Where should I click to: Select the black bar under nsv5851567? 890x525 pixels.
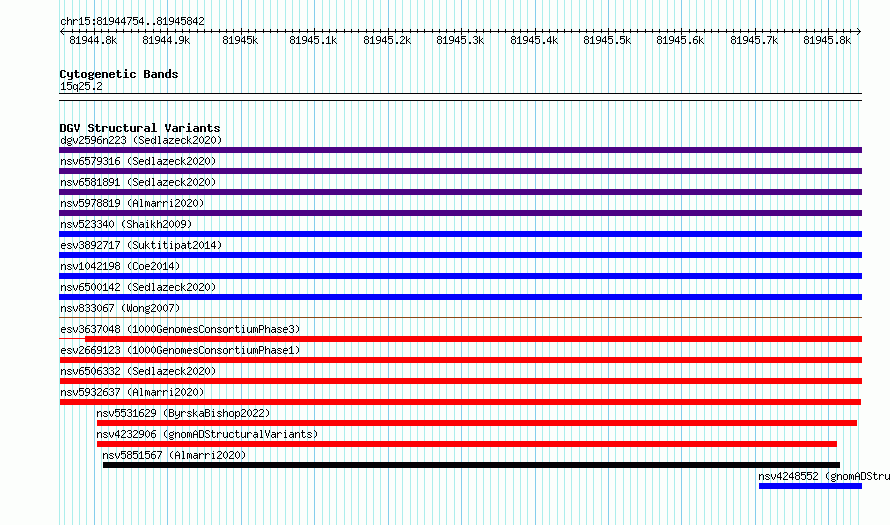pyautogui.click(x=471, y=465)
